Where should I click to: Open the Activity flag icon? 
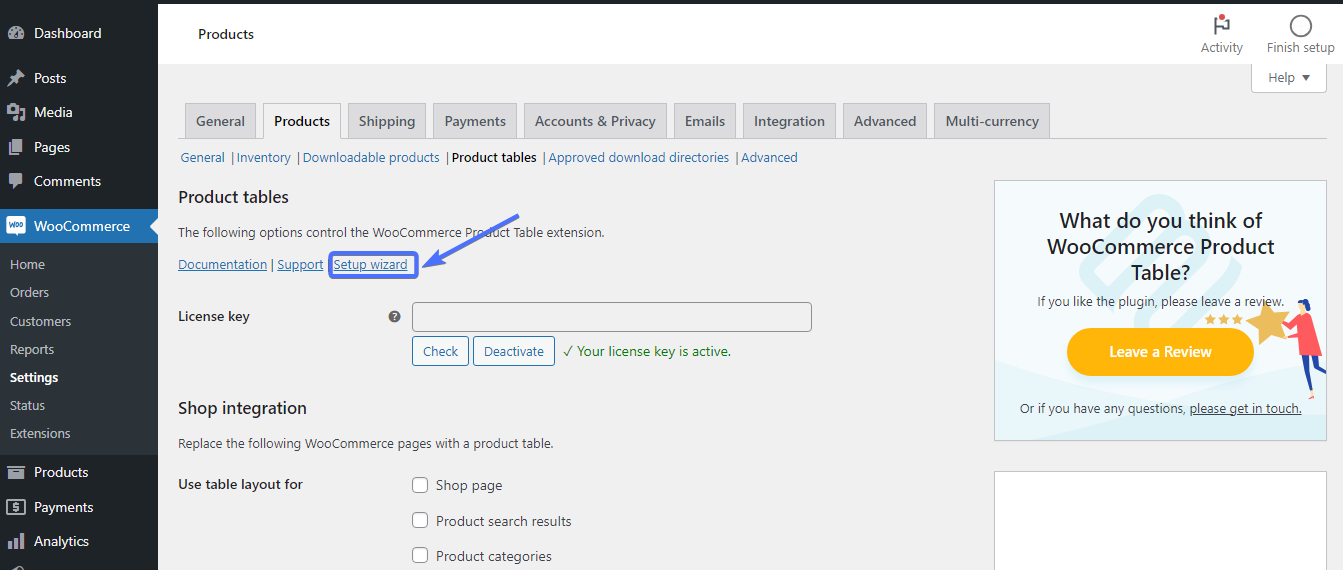(1221, 25)
